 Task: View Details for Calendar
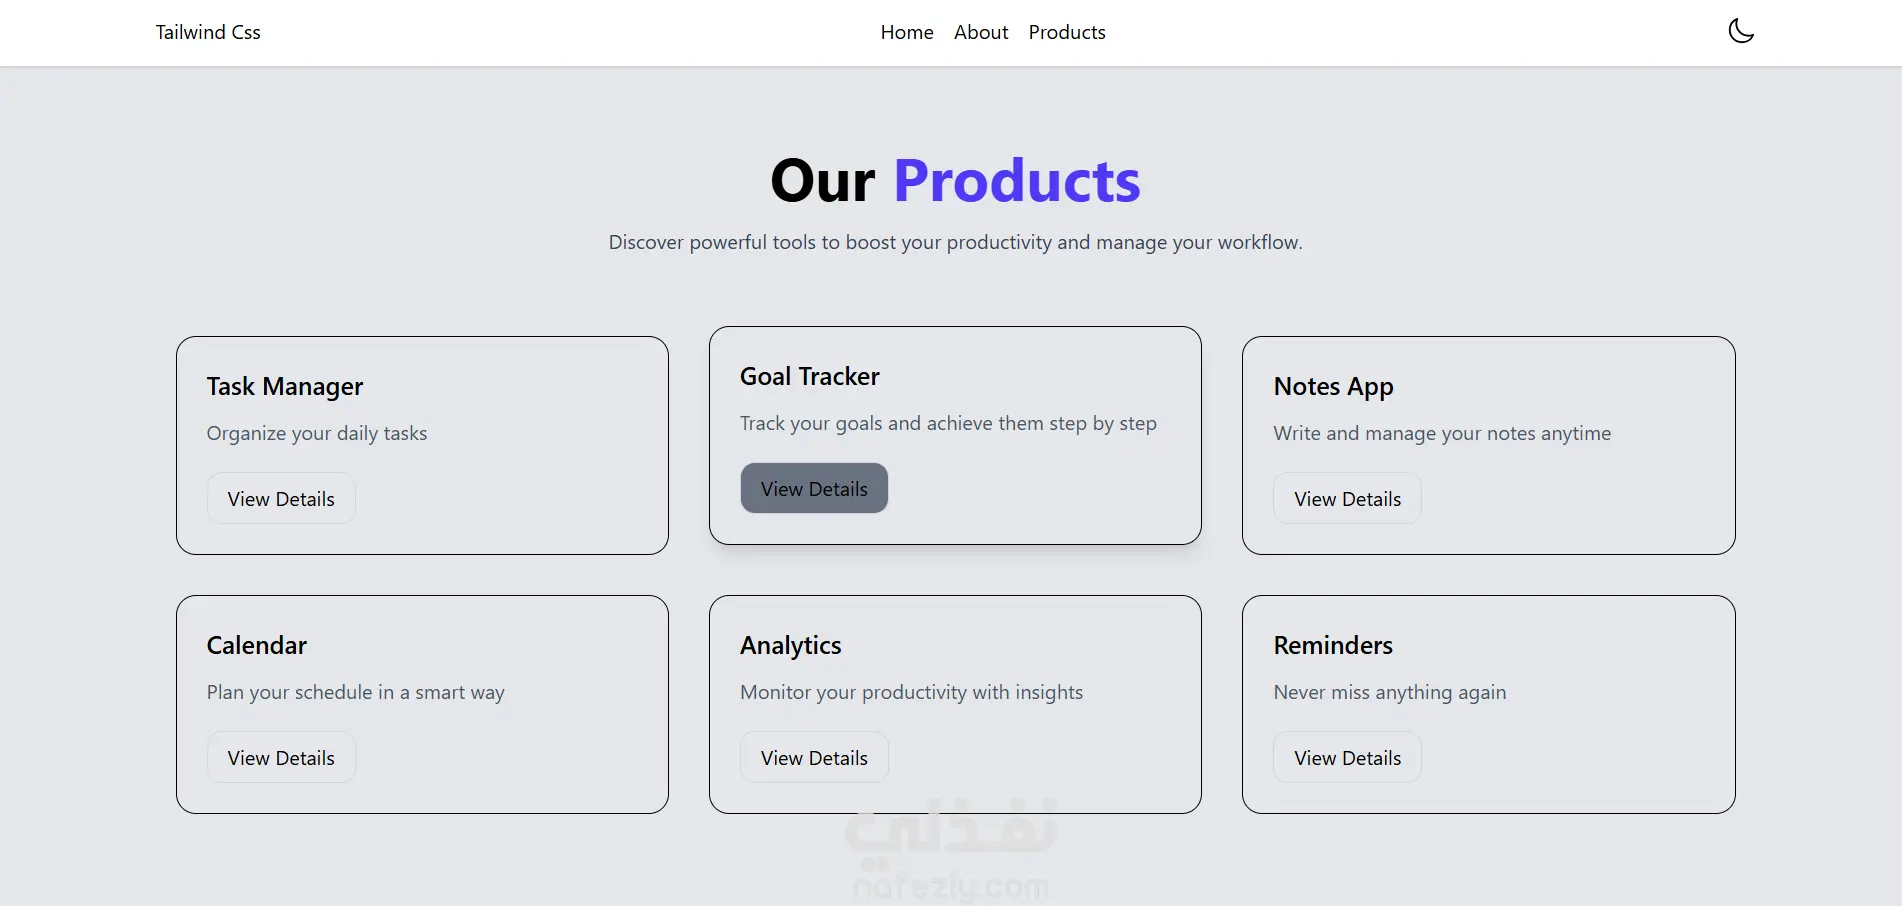tap(281, 757)
